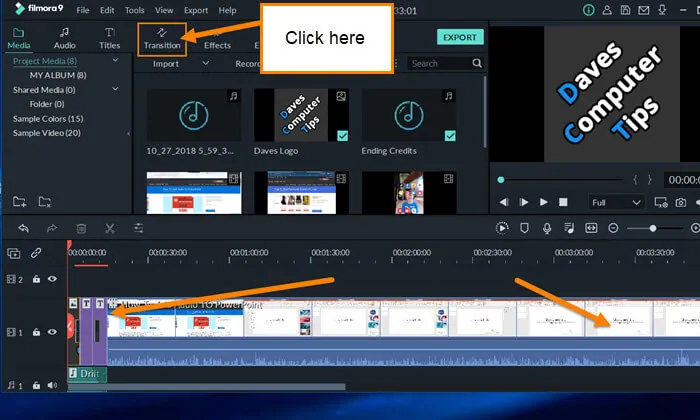
Task: Select the Daves Logo thumbnail
Action: [x=301, y=115]
